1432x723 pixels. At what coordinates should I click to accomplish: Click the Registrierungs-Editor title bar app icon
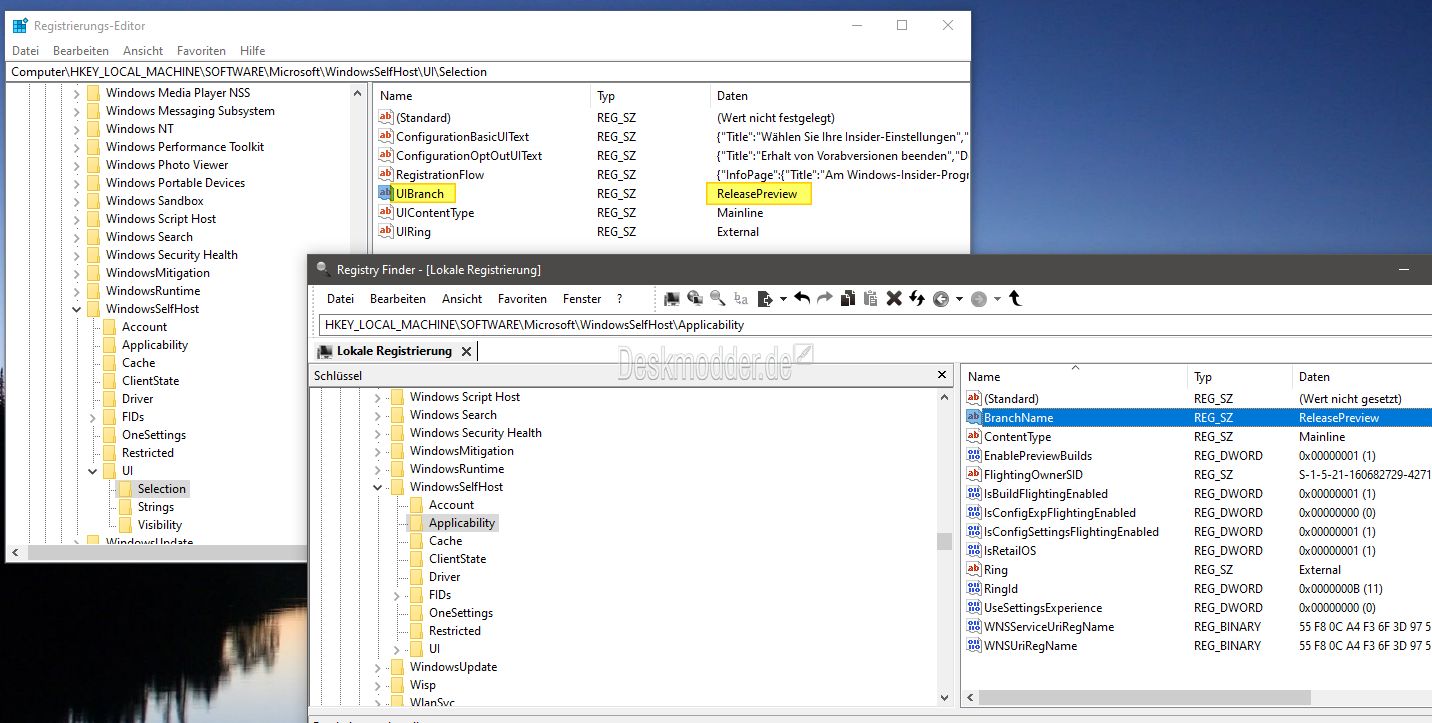pos(20,26)
